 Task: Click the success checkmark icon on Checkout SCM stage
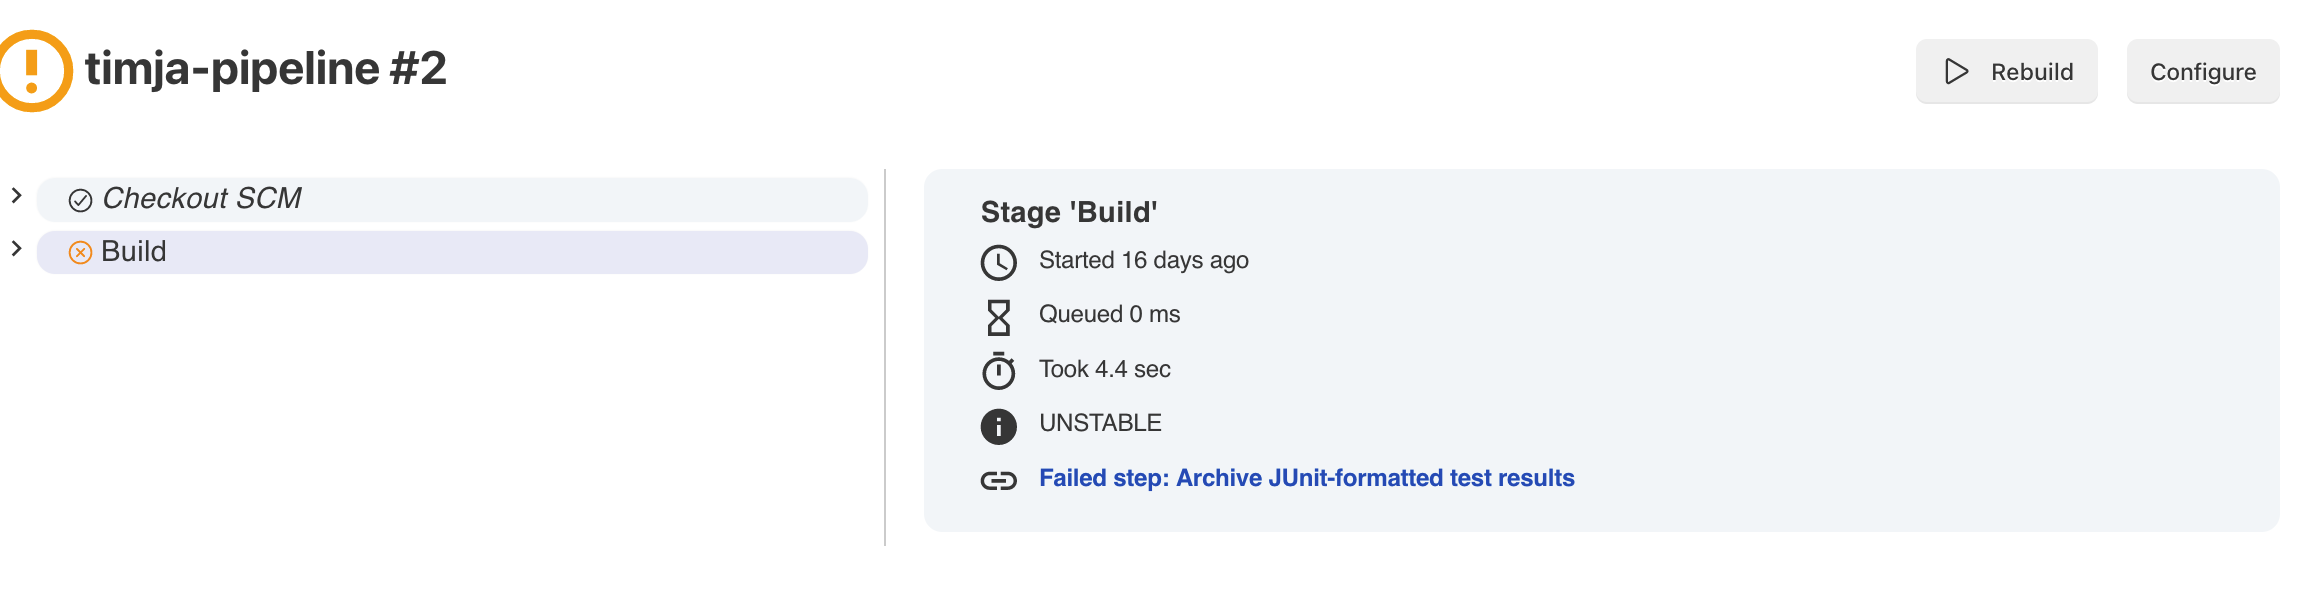click(81, 198)
